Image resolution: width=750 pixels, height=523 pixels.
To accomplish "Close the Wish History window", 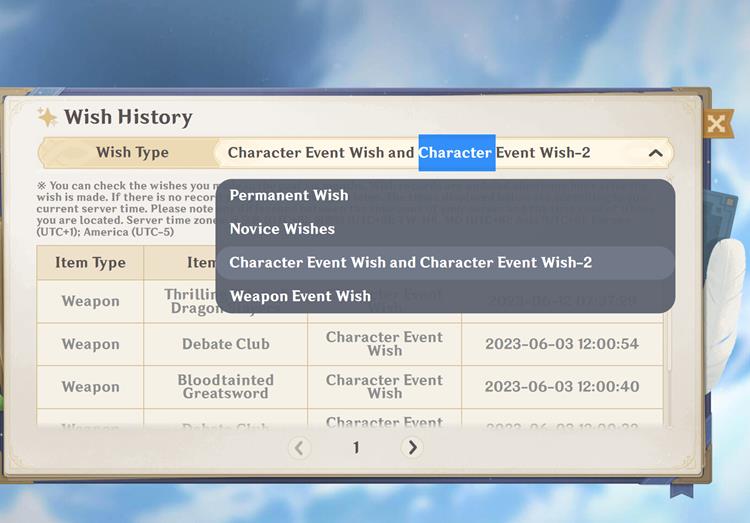I will tap(717, 124).
